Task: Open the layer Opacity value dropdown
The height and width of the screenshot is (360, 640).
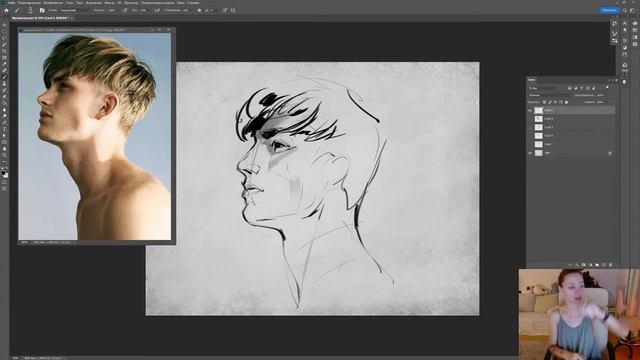Action: point(600,95)
